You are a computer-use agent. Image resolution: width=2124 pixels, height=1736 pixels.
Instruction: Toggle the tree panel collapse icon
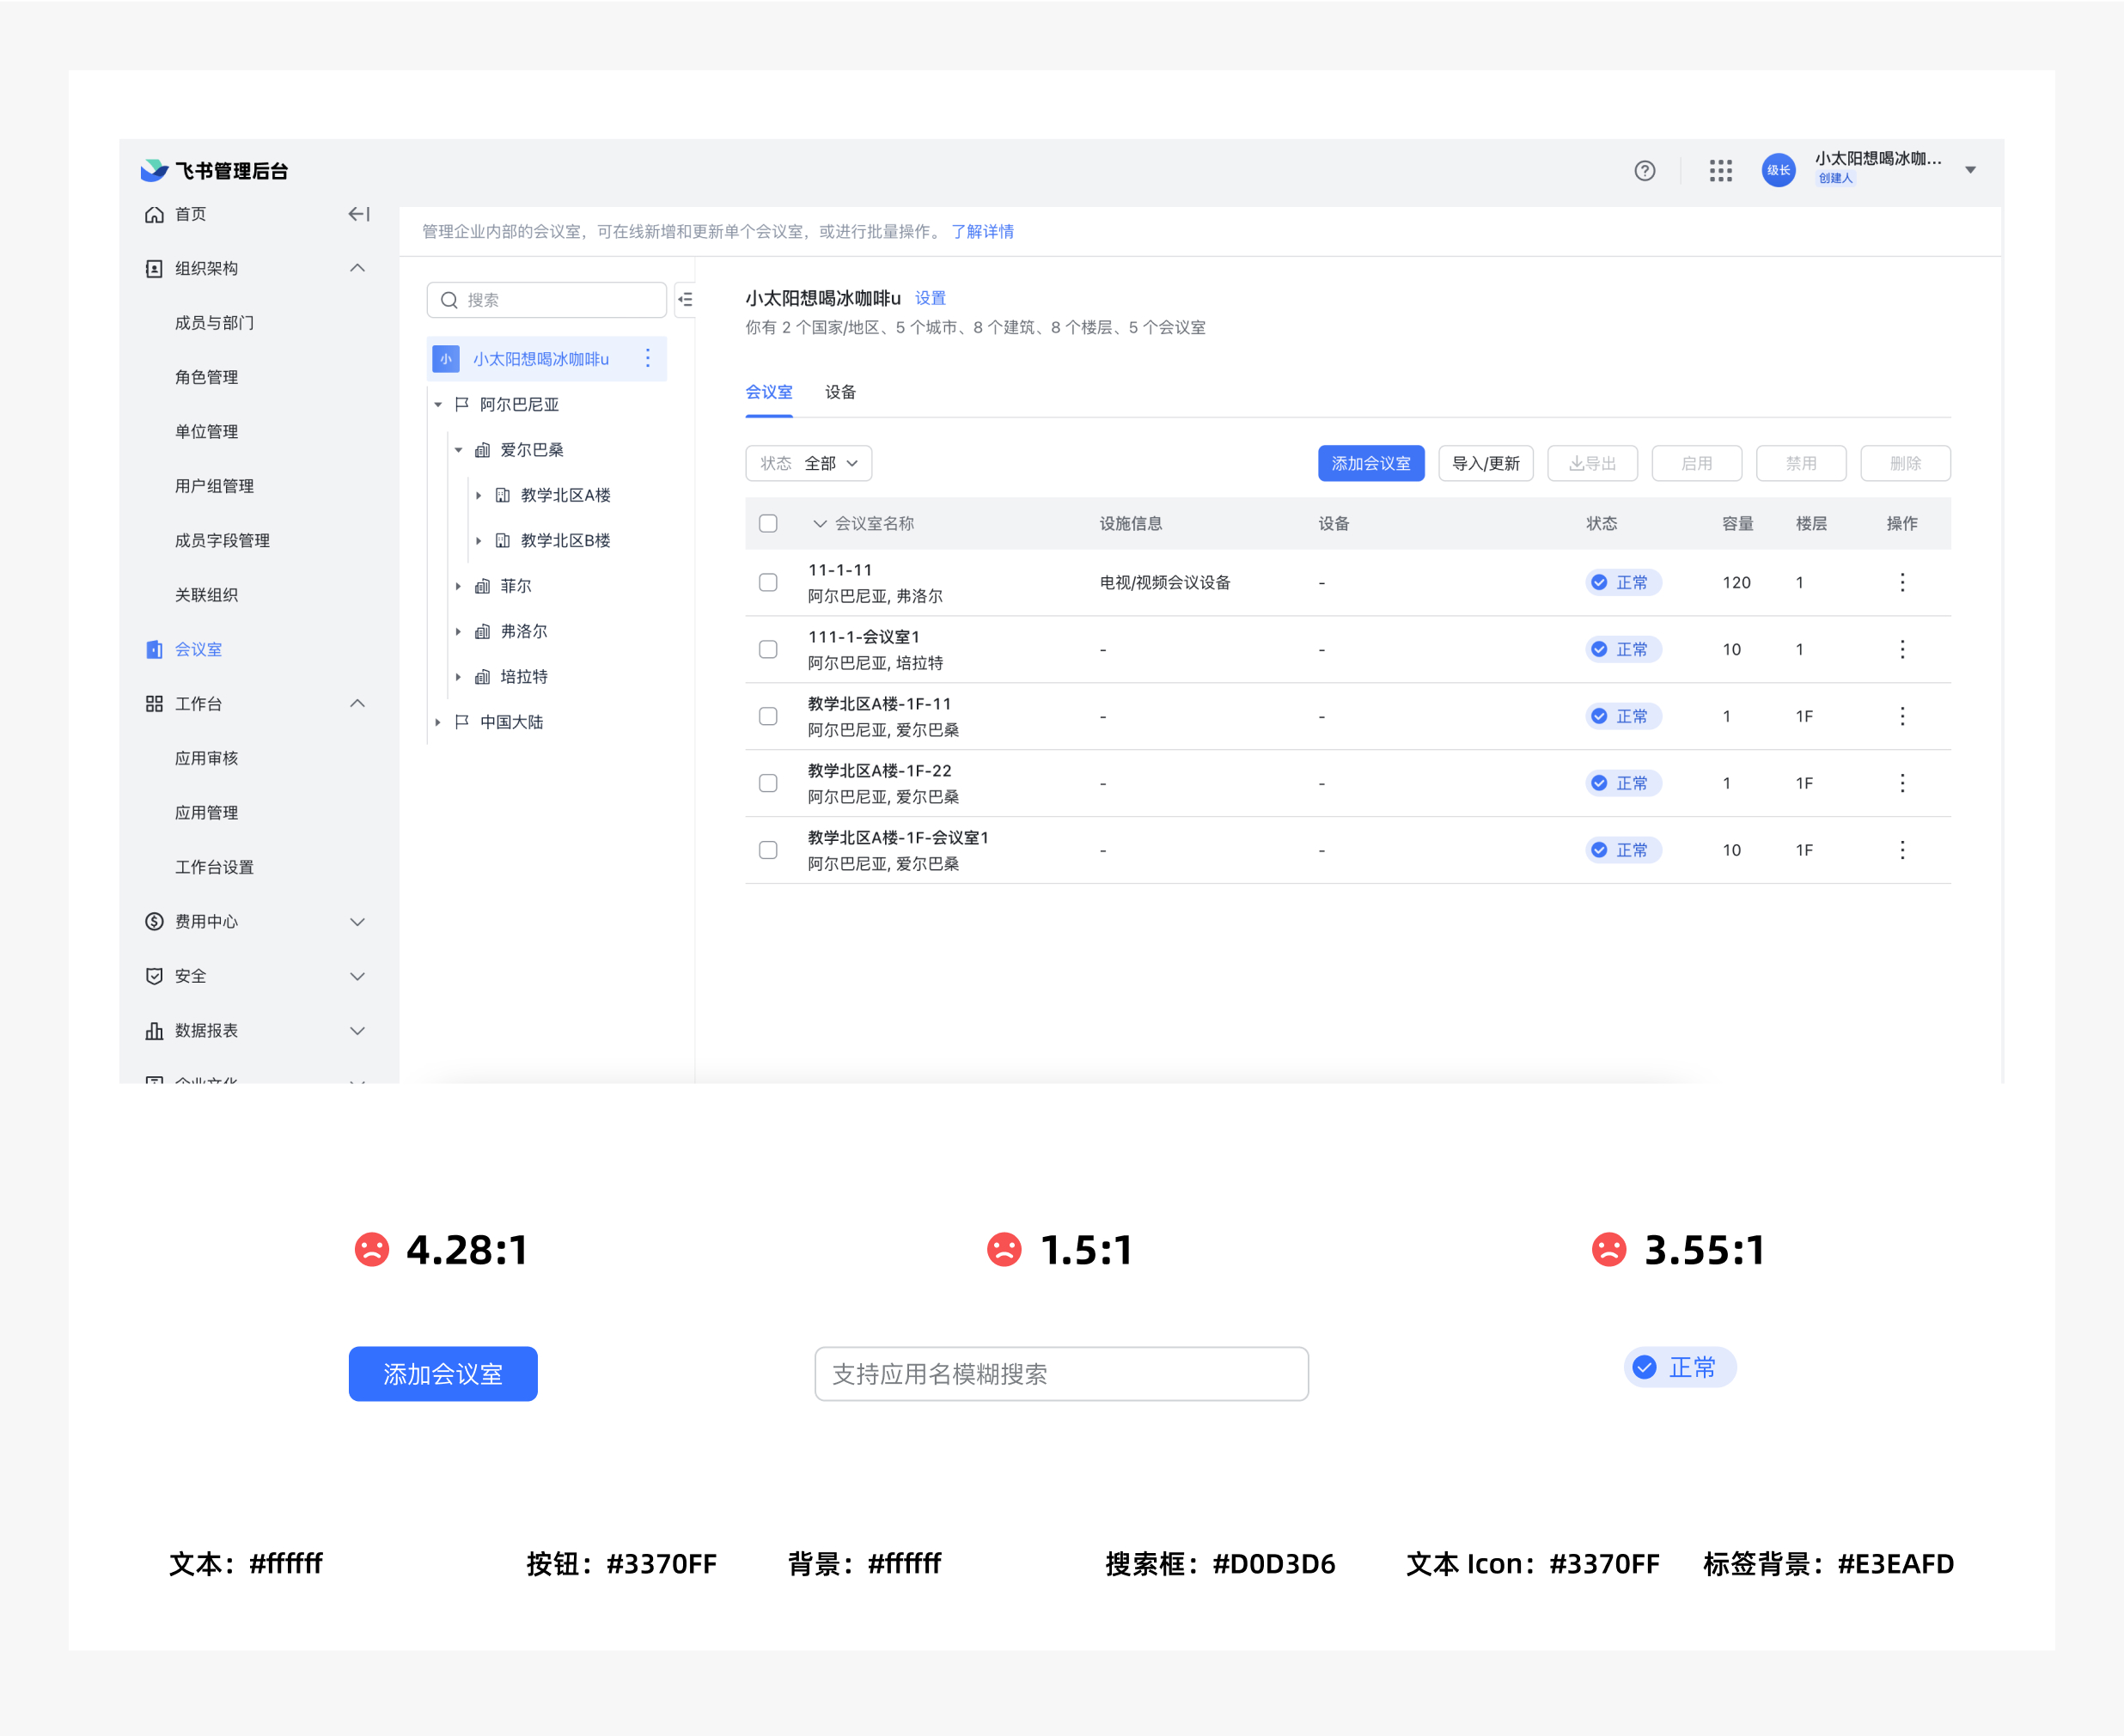(x=685, y=299)
